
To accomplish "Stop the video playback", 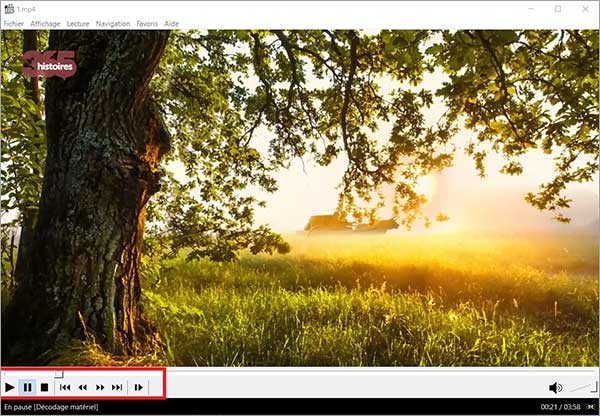I will [45, 387].
